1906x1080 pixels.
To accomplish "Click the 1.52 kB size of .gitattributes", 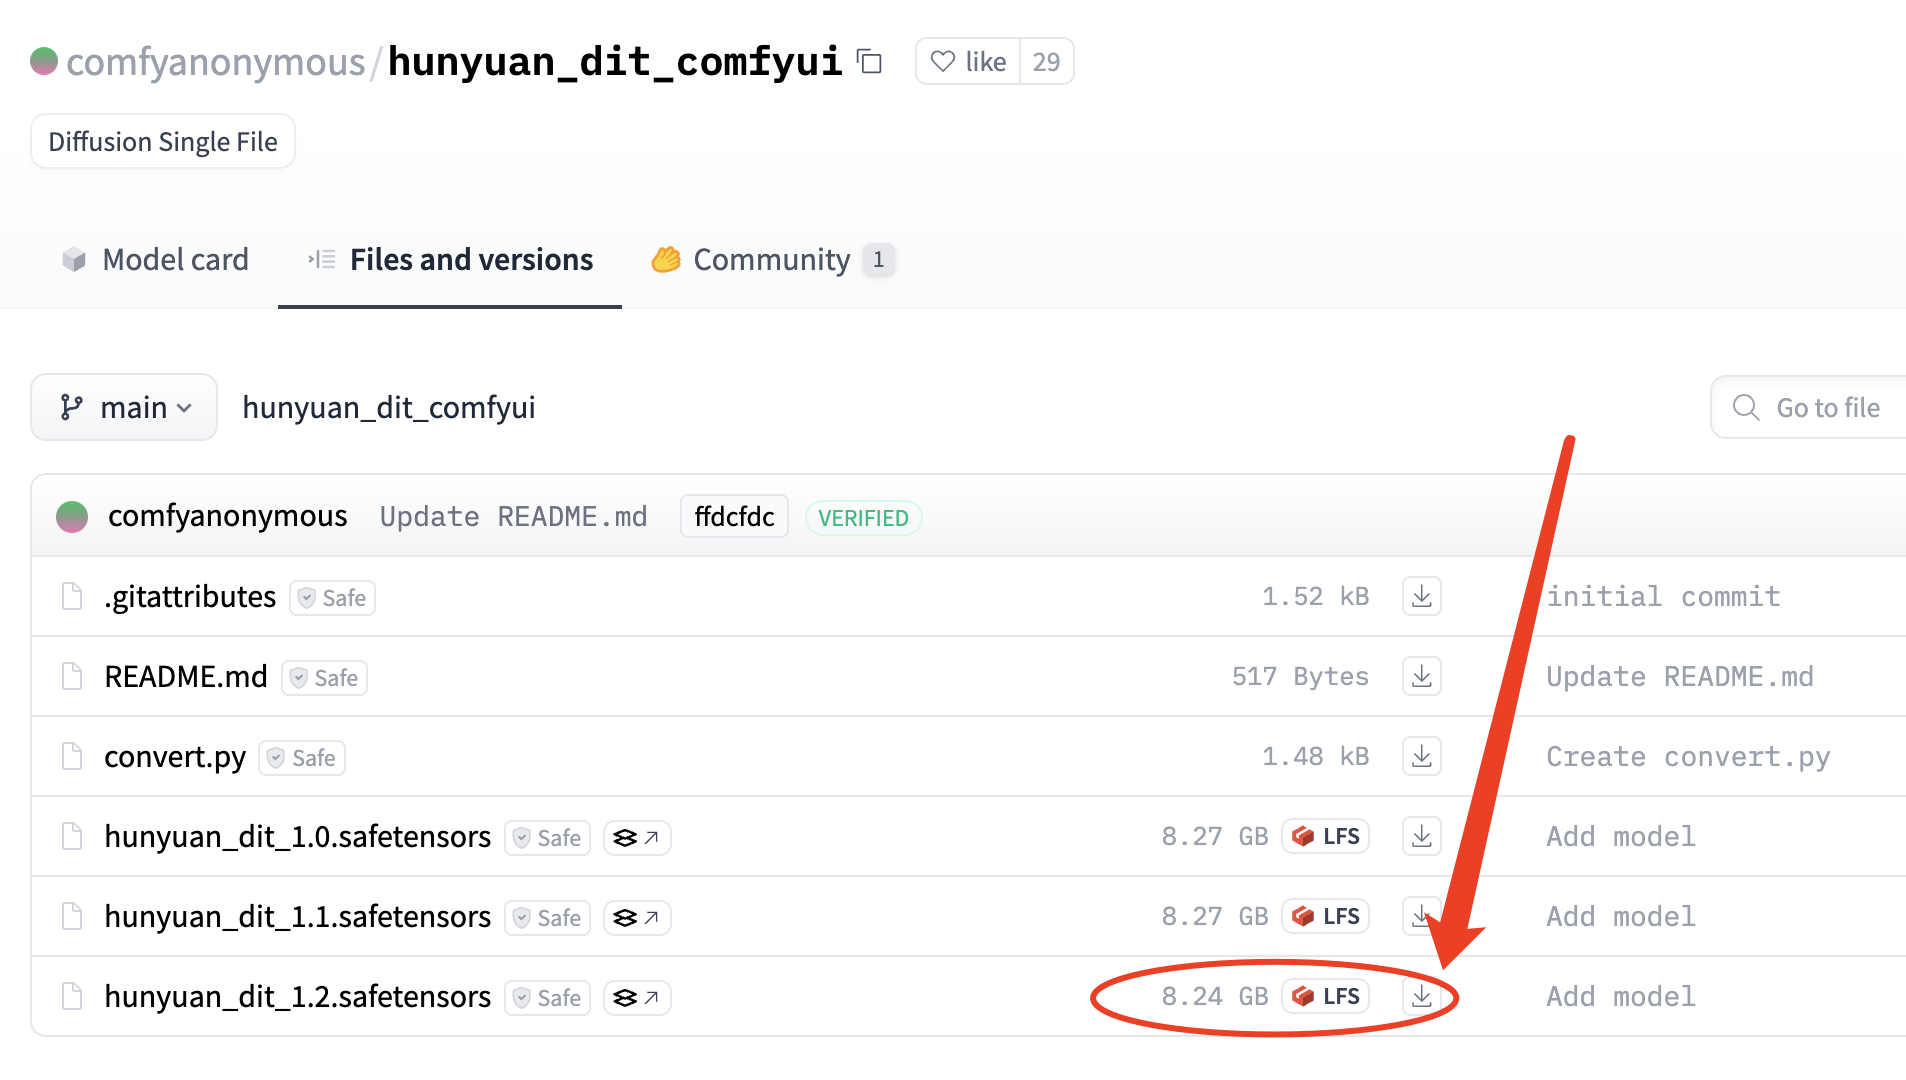I will (x=1315, y=597).
